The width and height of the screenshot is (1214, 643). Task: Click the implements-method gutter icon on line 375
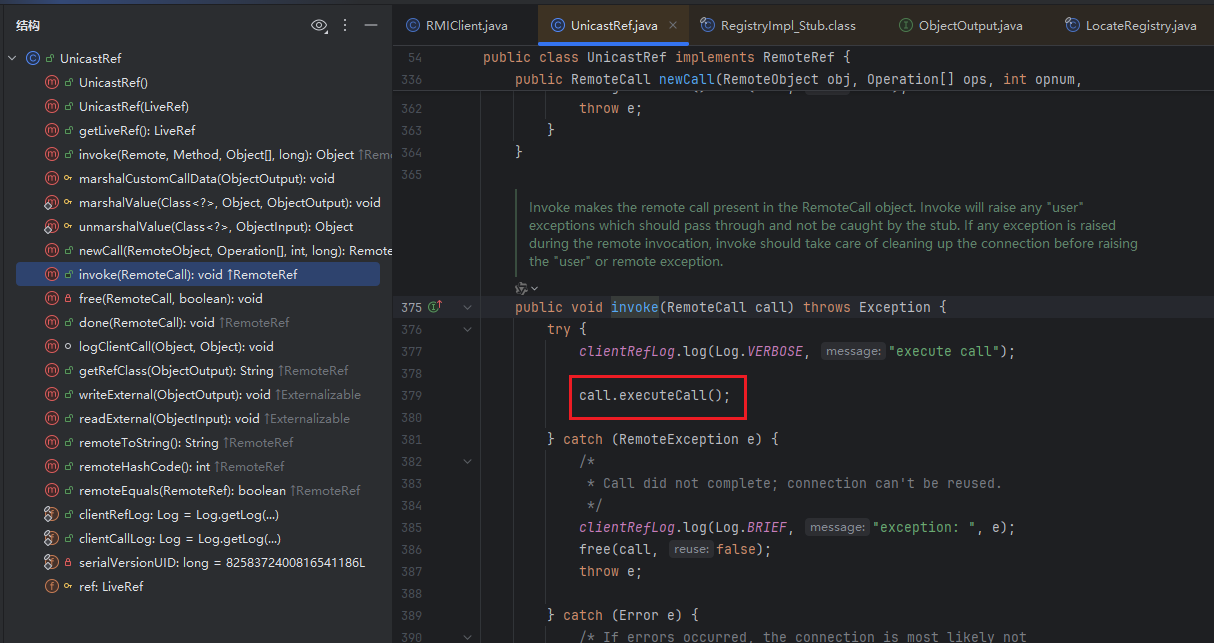tap(435, 307)
